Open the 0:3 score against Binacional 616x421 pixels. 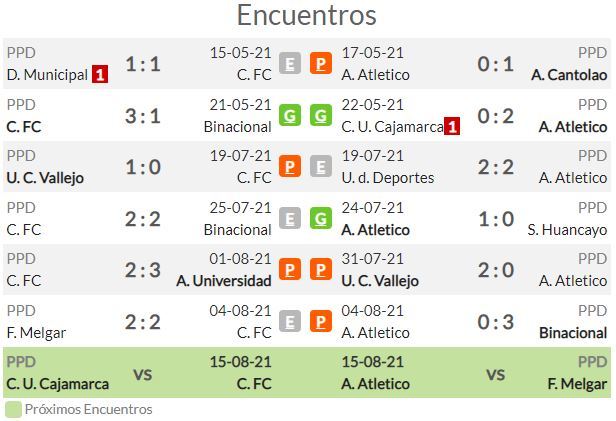click(x=496, y=322)
